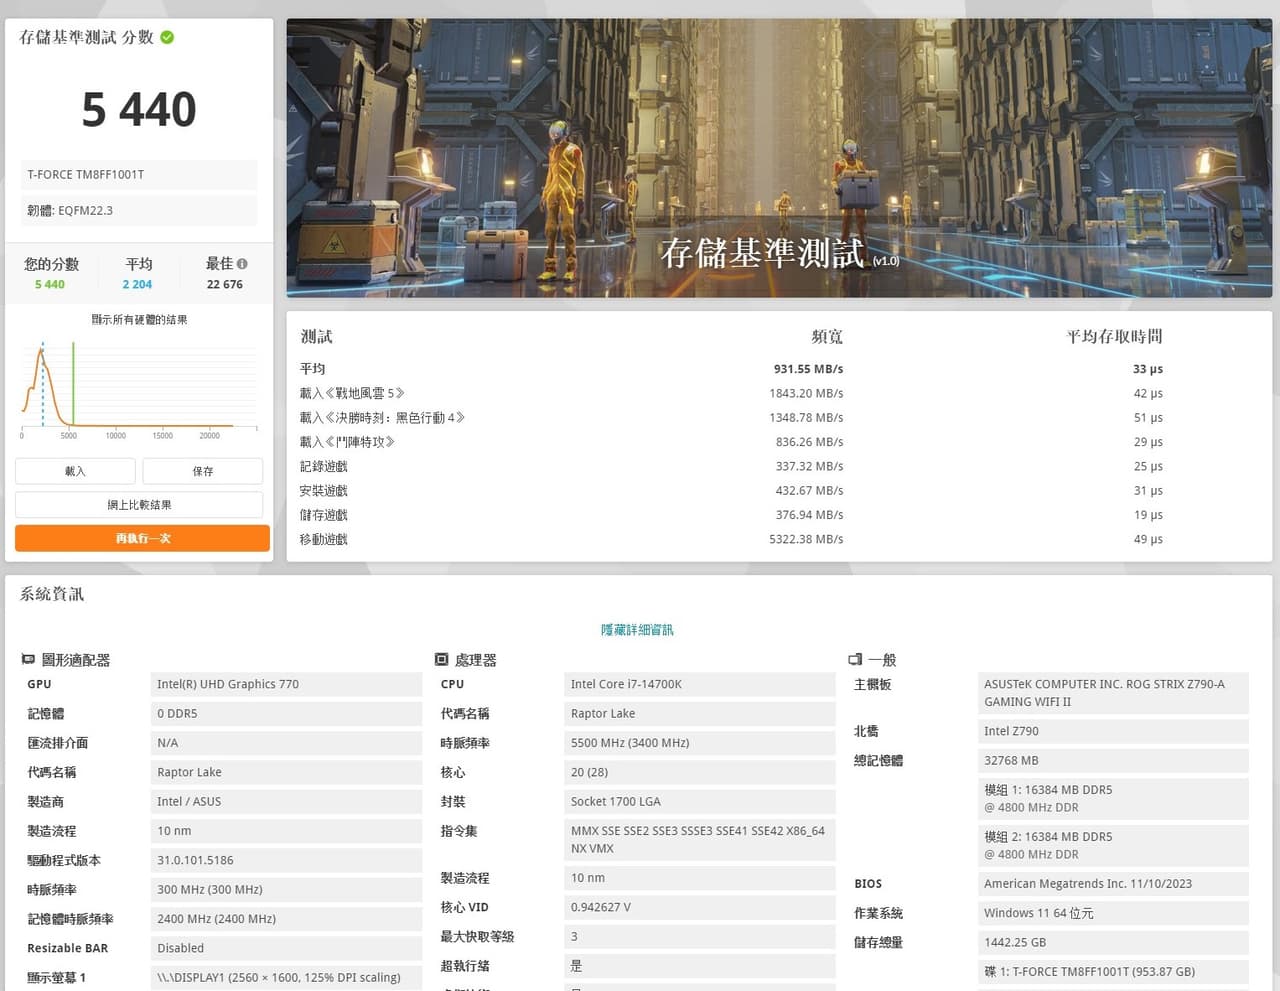Select the Windows 11 64 位元 OS value

point(1113,913)
